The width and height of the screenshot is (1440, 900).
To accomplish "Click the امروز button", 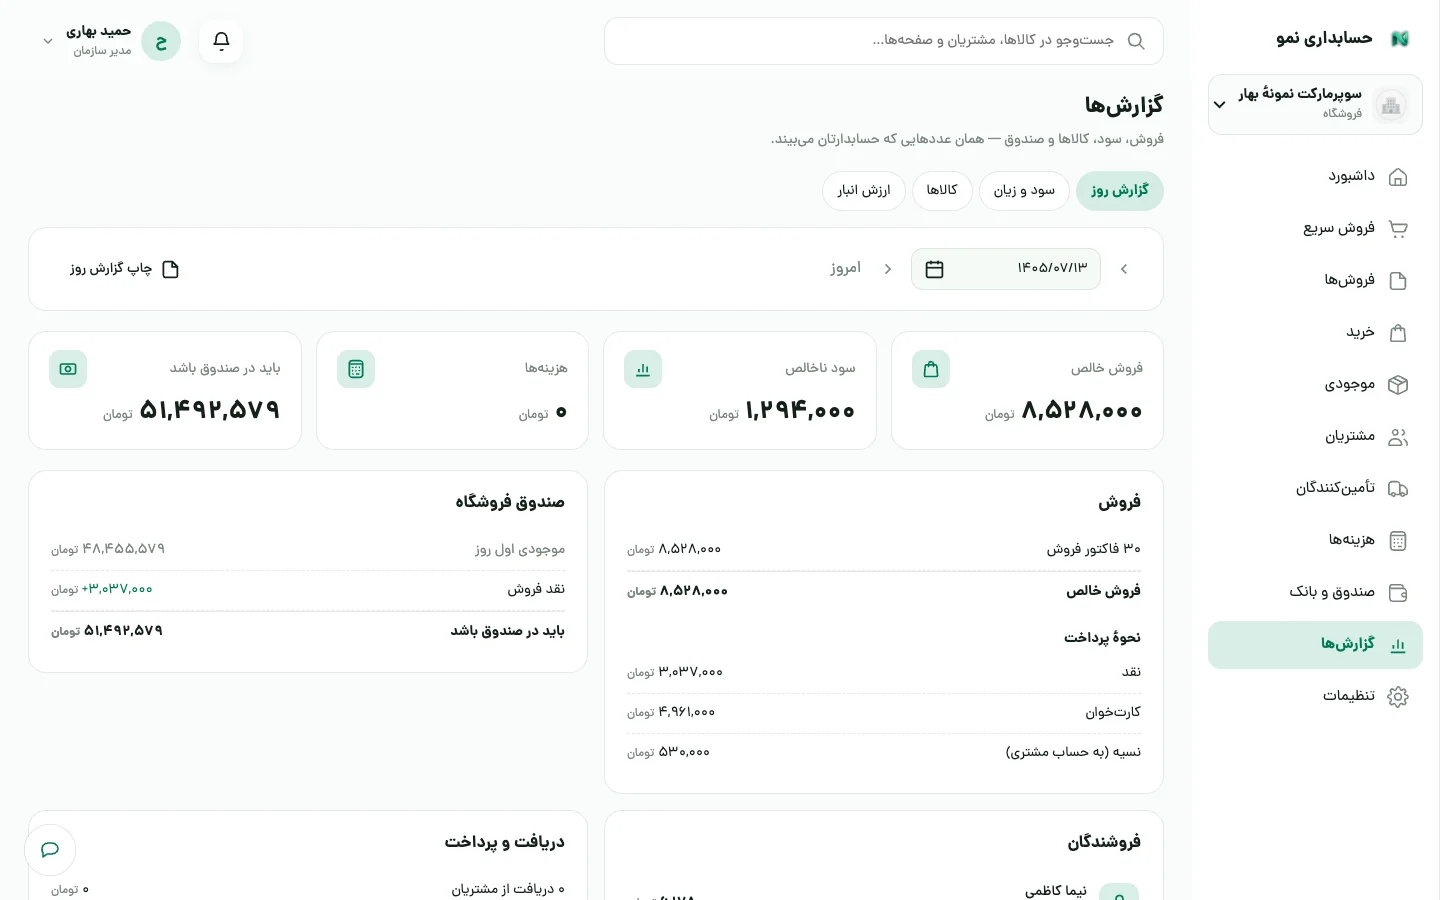I will pyautogui.click(x=845, y=268).
